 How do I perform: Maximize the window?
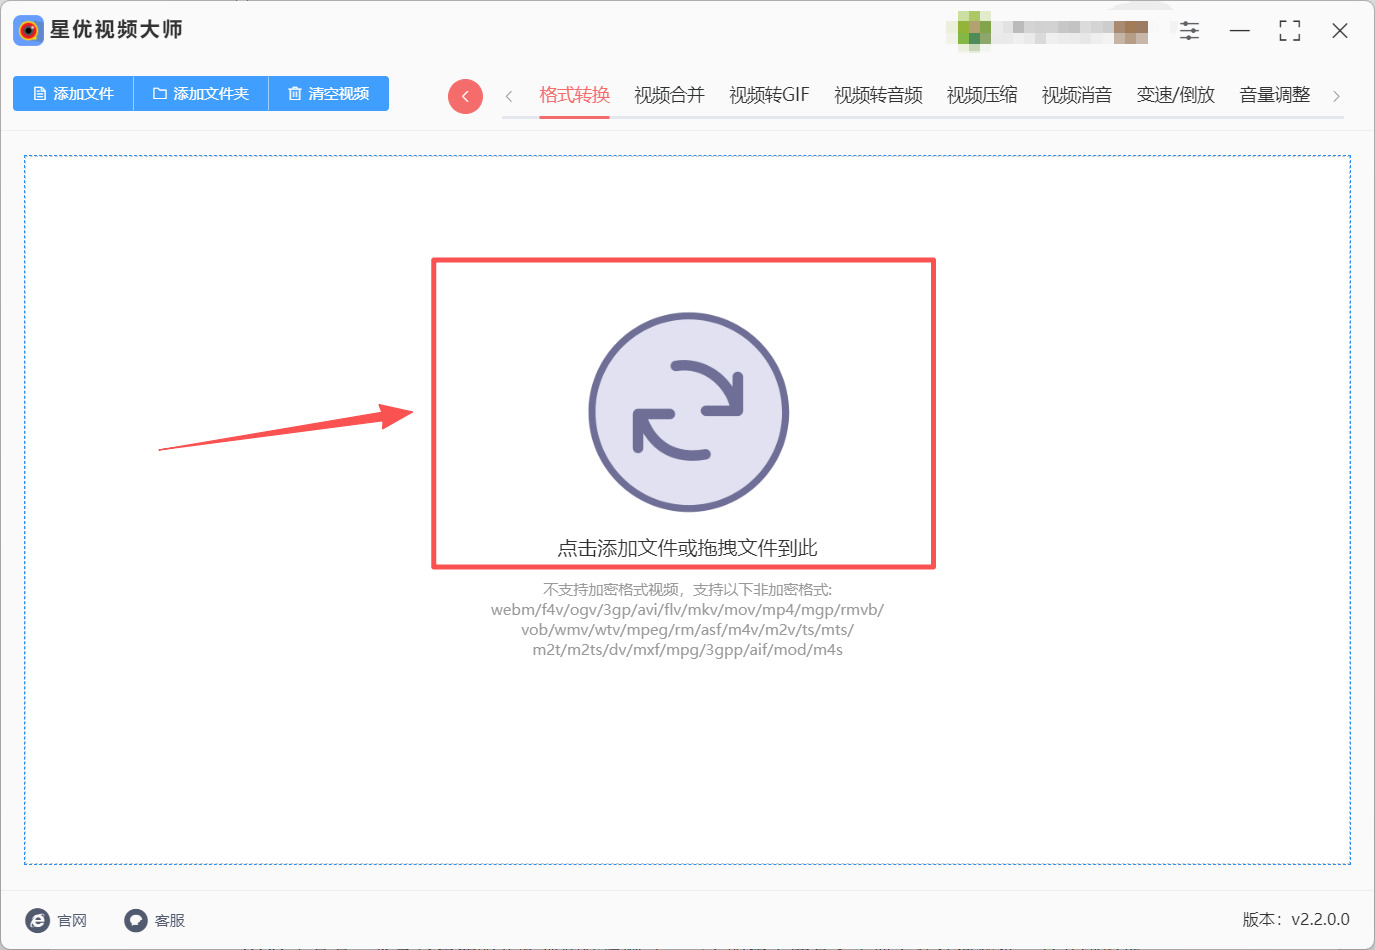pyautogui.click(x=1290, y=31)
